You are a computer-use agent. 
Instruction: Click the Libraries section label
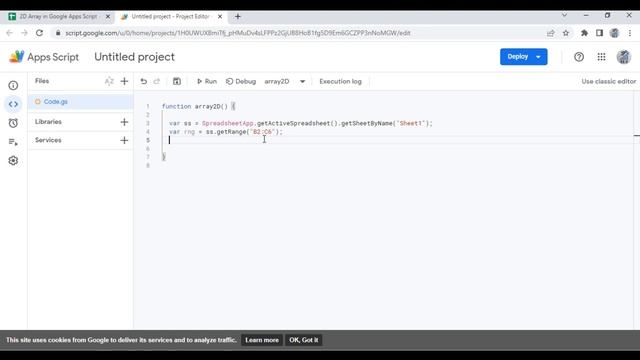pyautogui.click(x=48, y=122)
